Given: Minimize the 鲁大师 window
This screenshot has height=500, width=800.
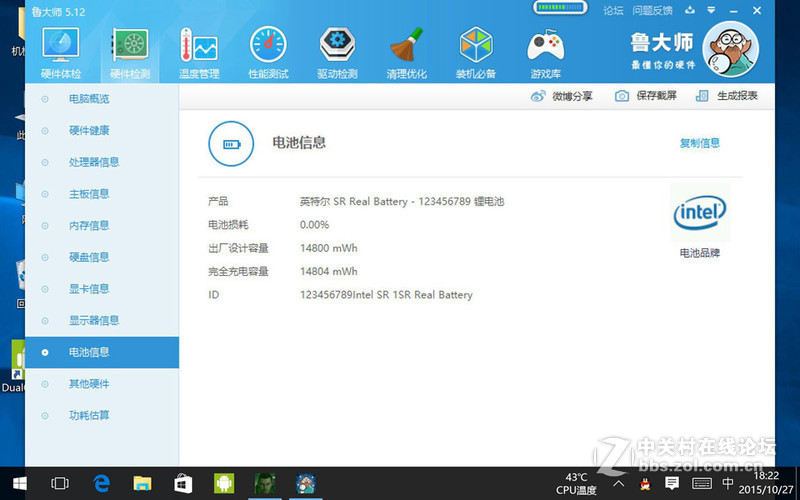Looking at the screenshot, I should (734, 11).
